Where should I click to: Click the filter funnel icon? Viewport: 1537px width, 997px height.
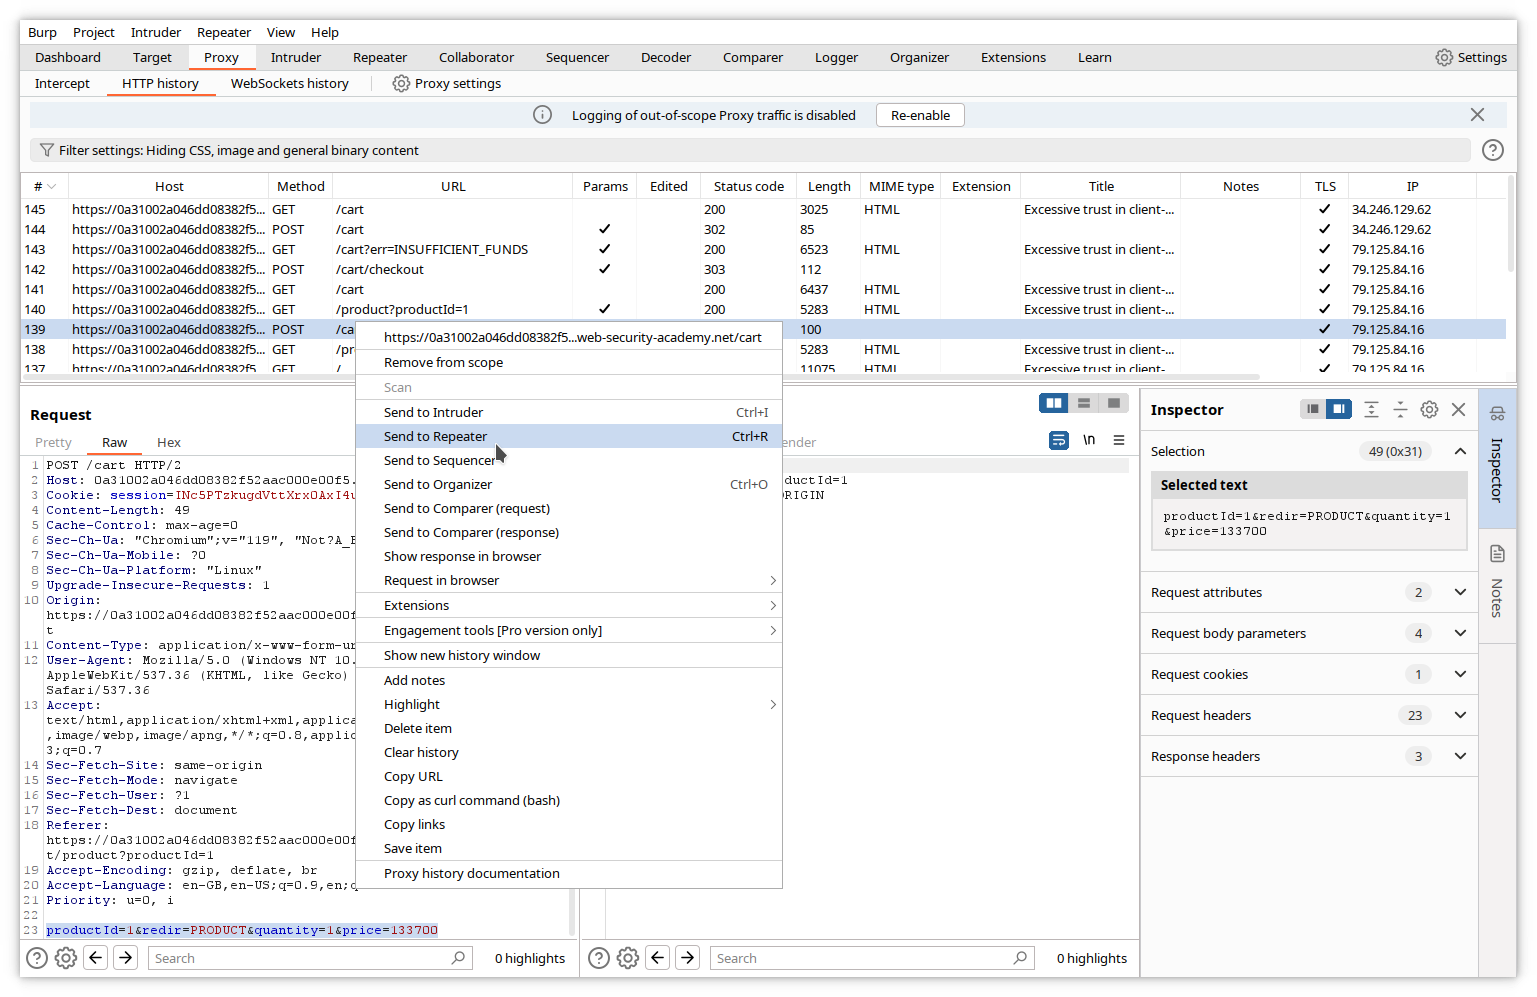[x=46, y=151]
